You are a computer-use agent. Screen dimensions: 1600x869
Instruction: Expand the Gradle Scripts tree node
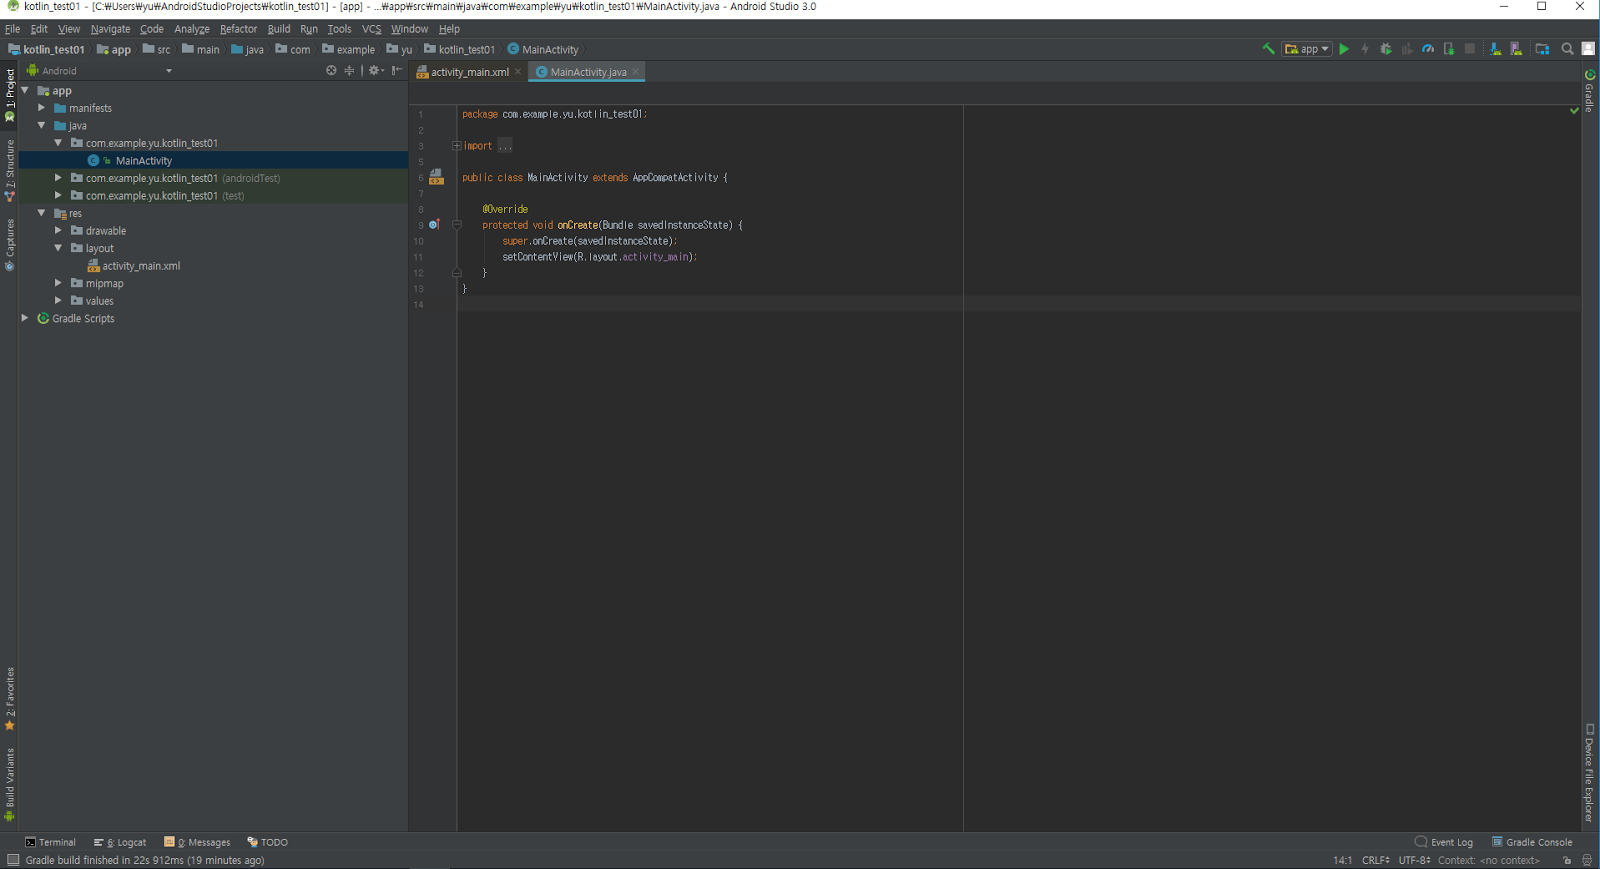point(25,318)
